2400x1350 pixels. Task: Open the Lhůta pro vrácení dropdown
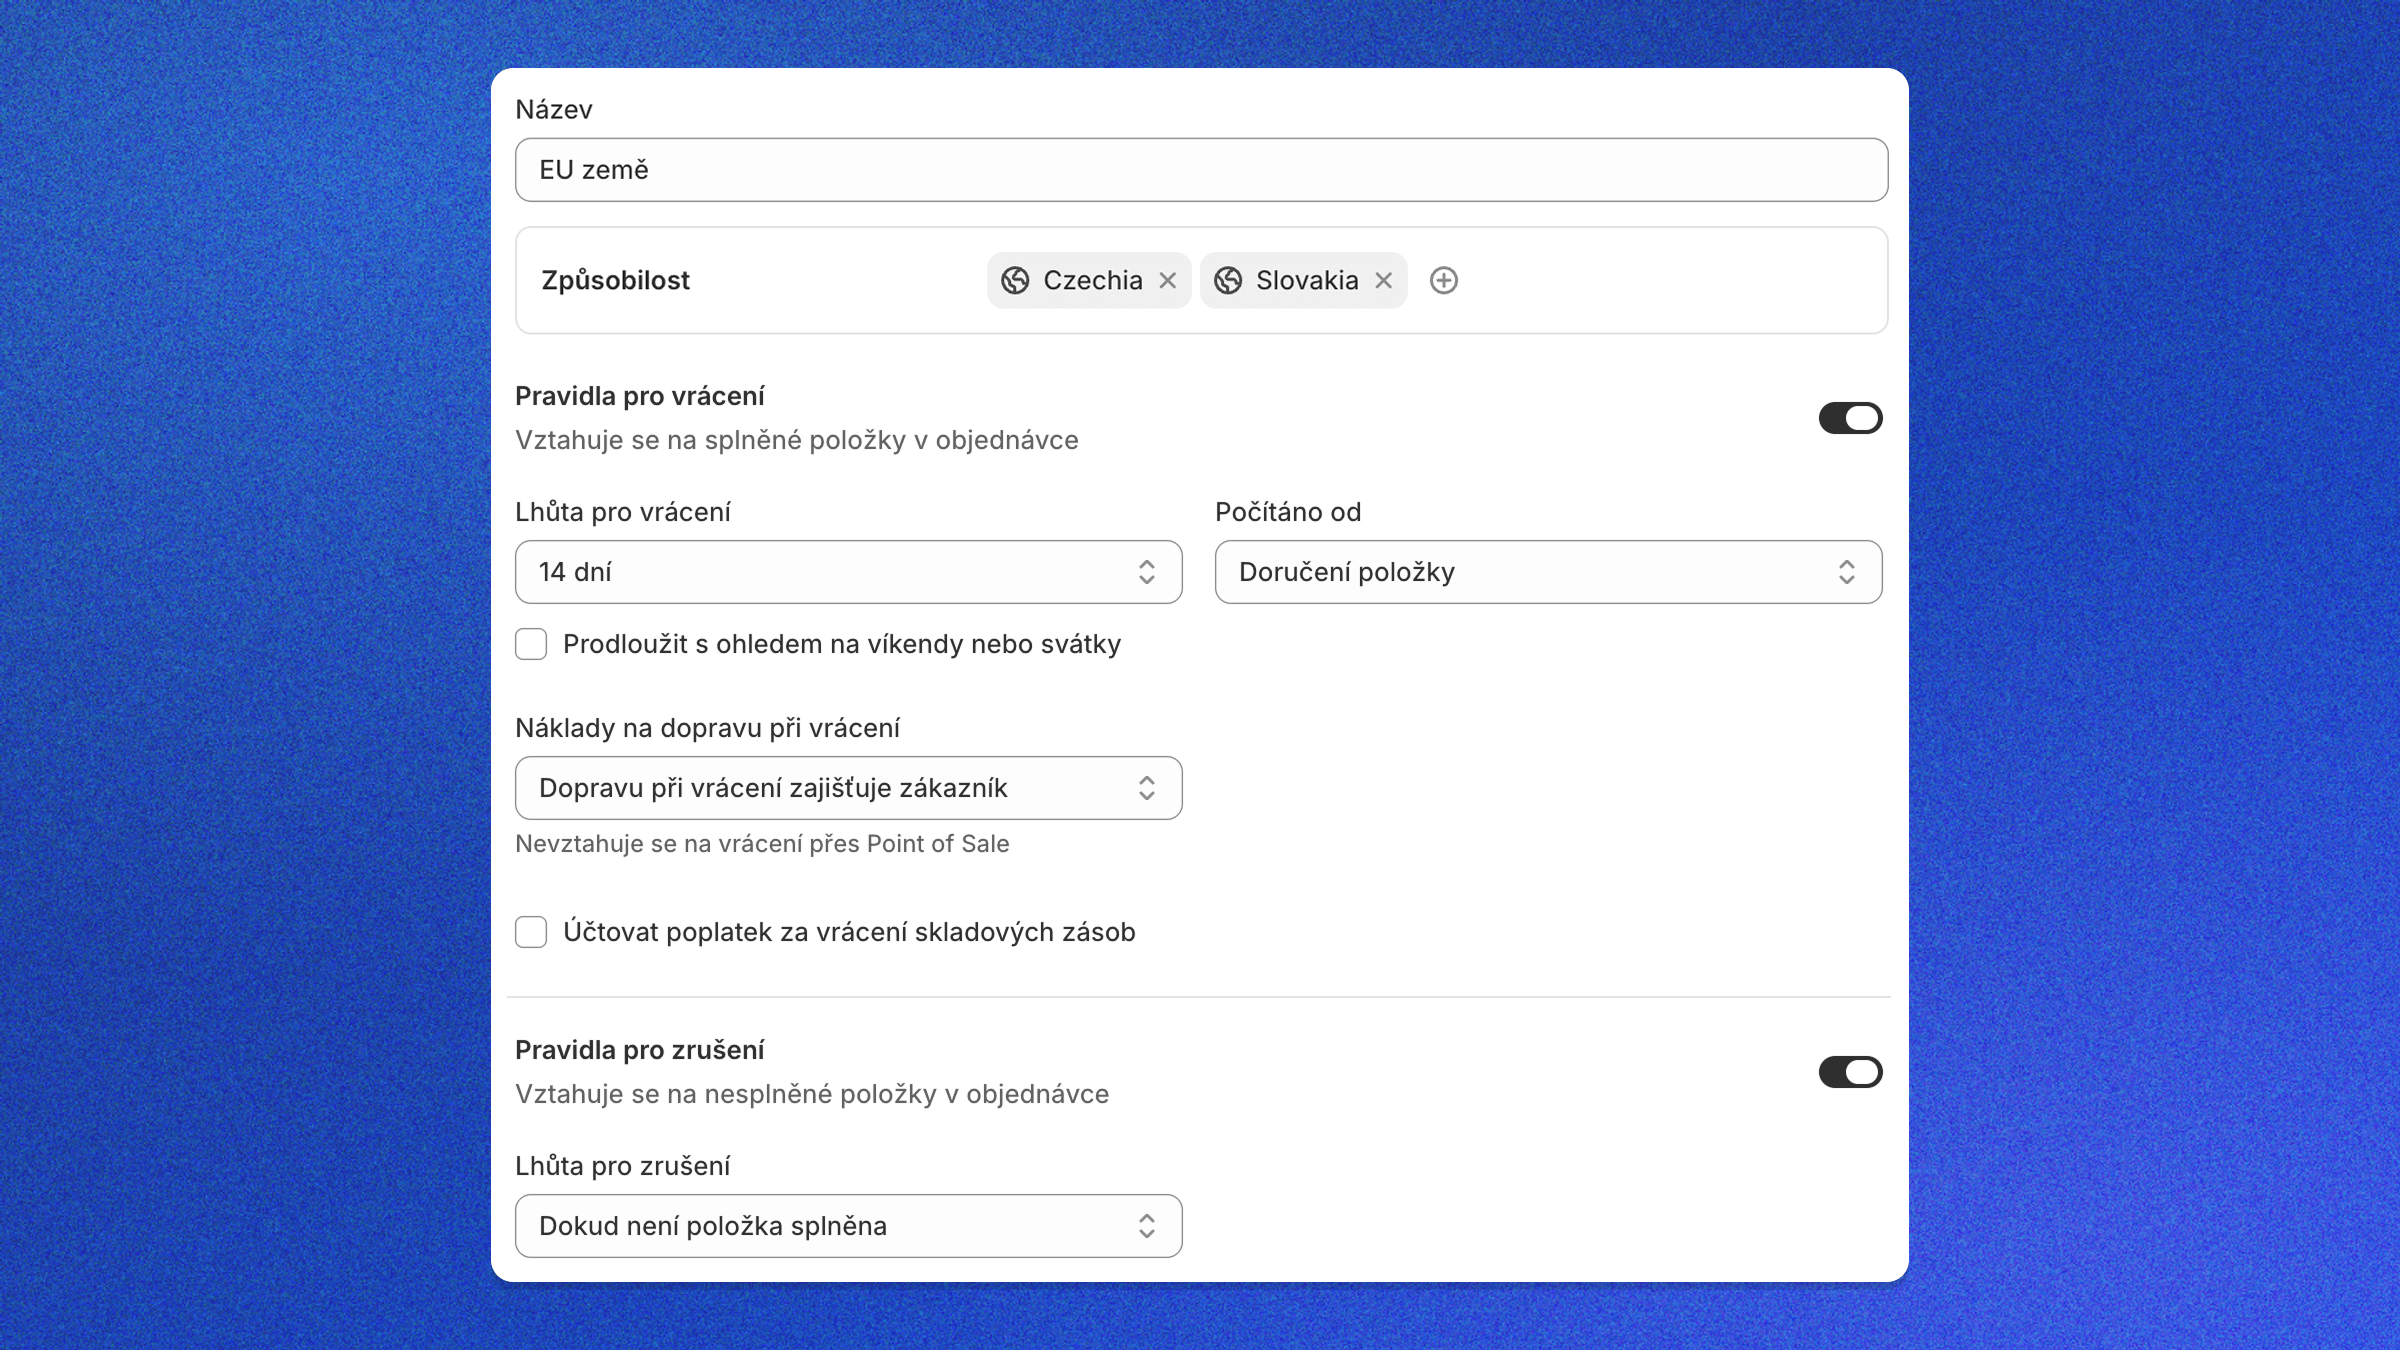pos(848,572)
